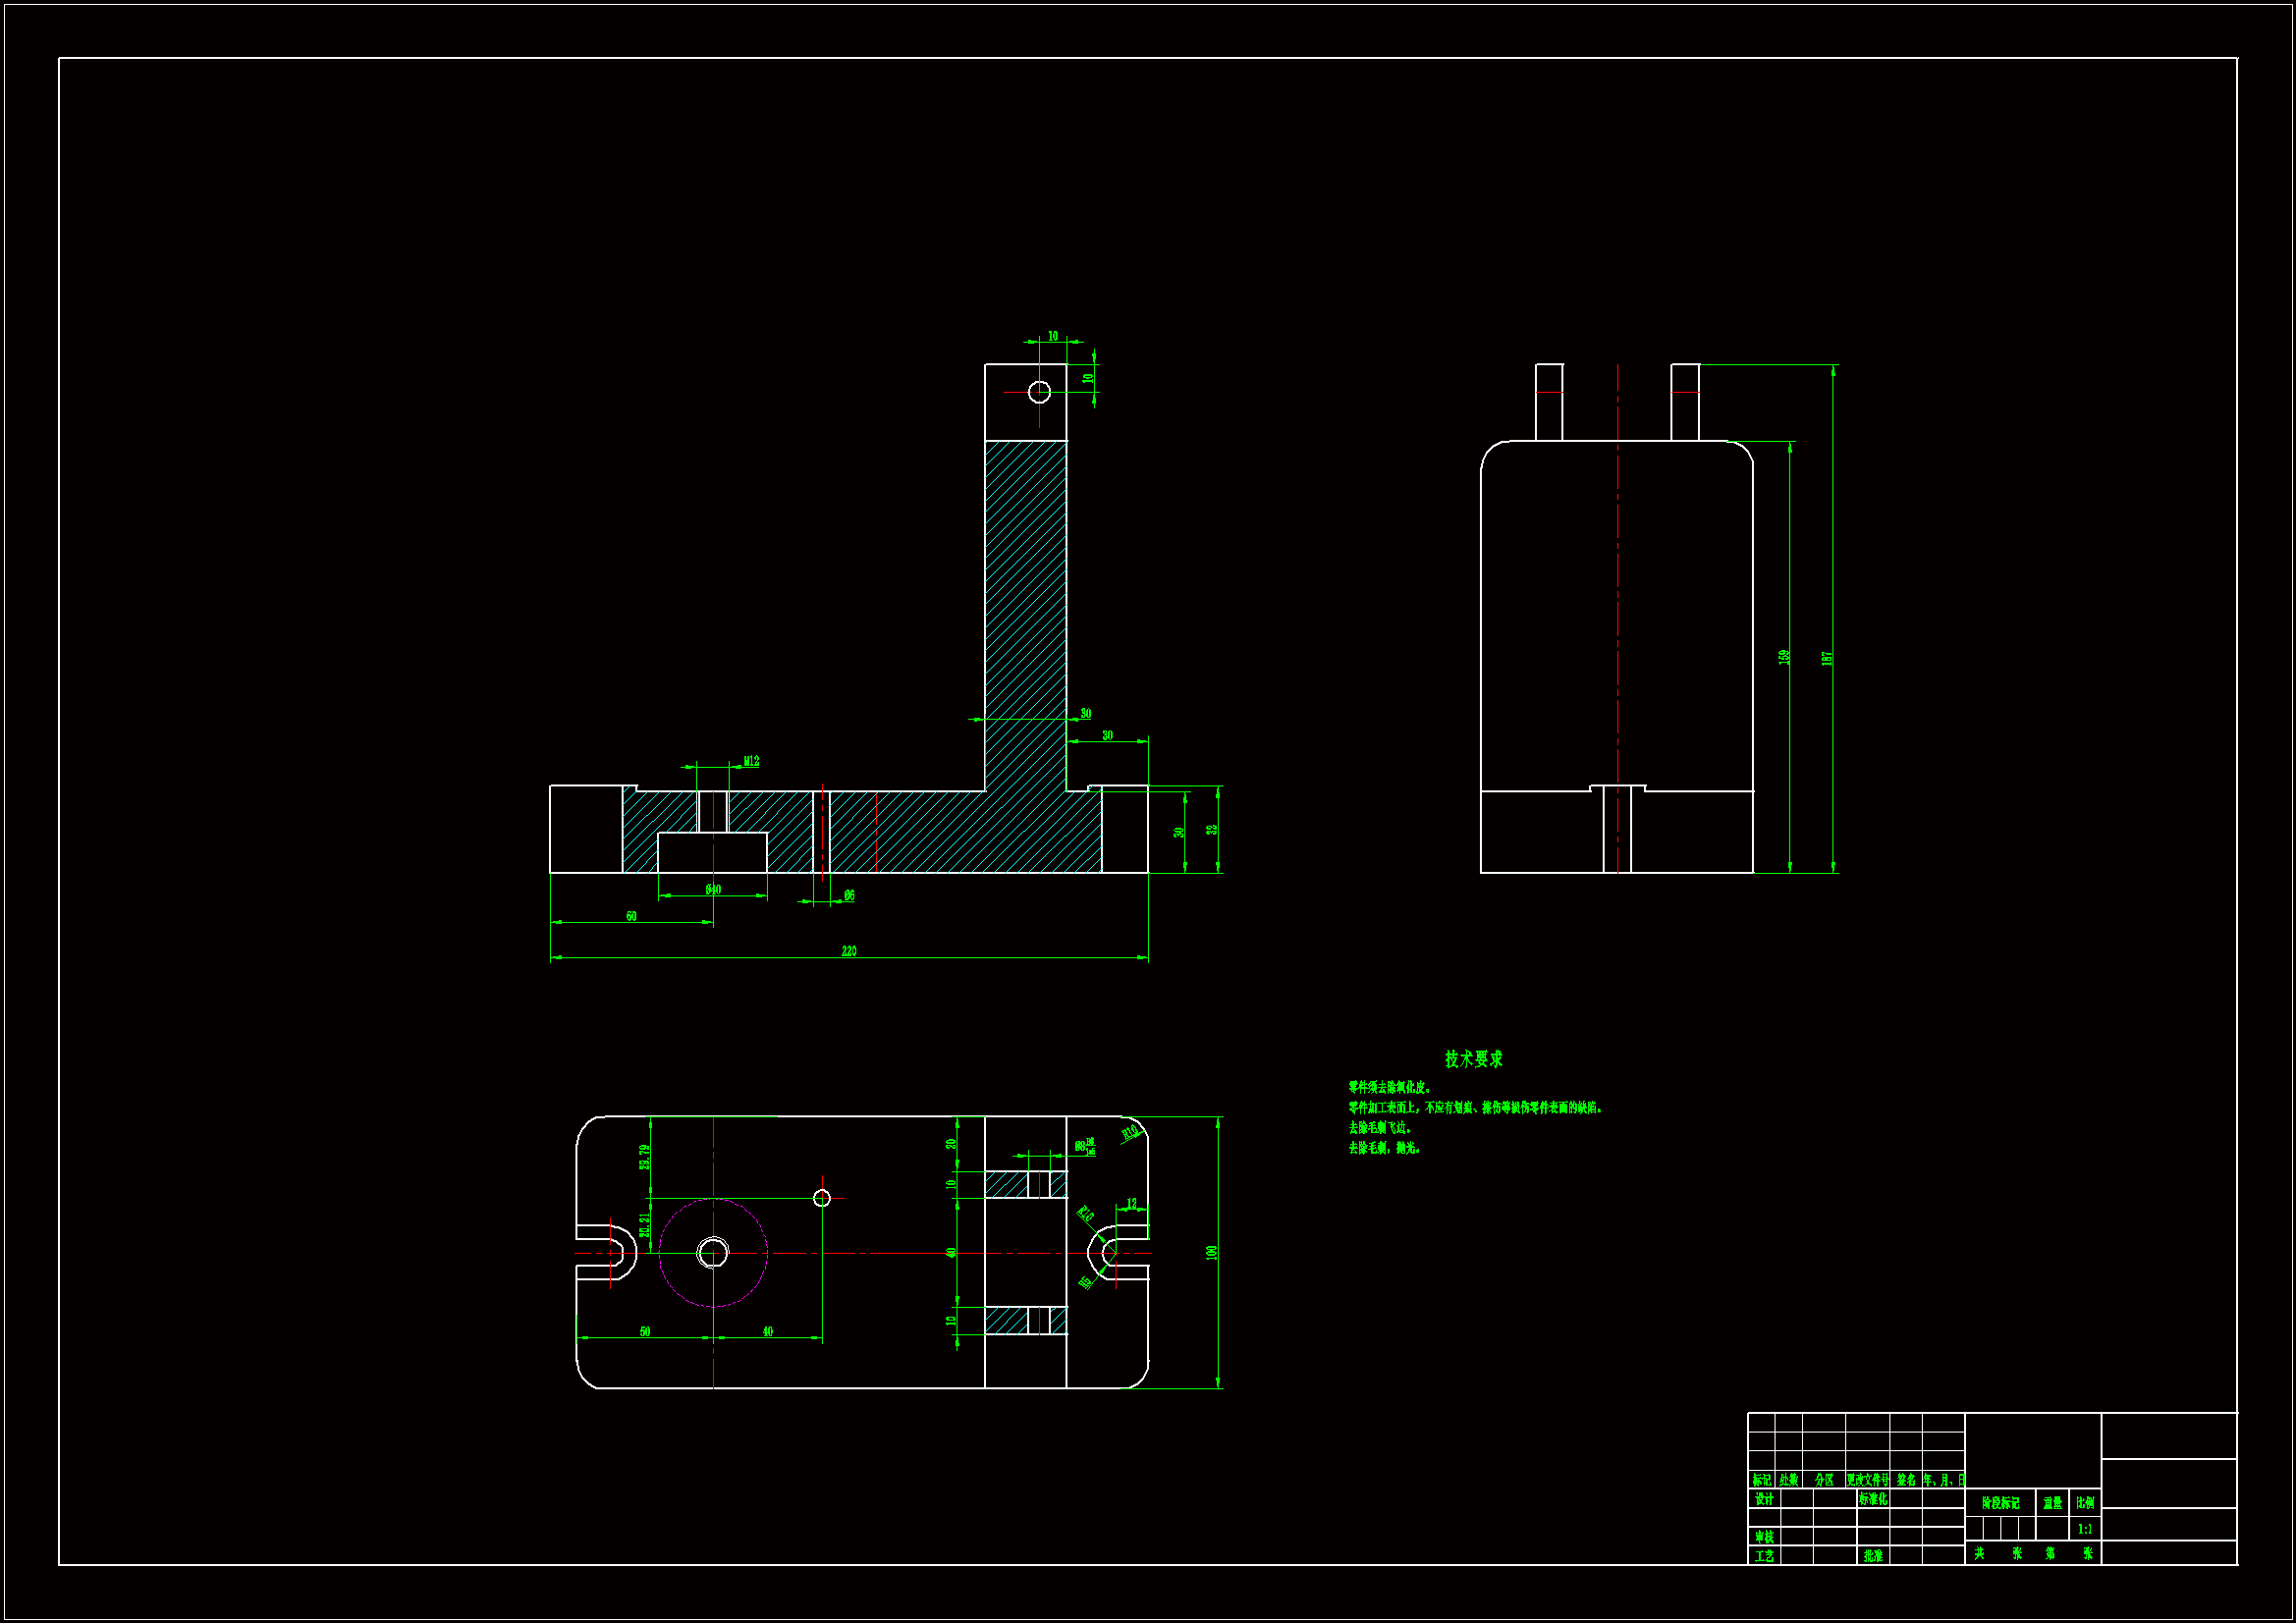Click the 比例 label in title block
This screenshot has width=2296, height=1623.
pos(2085,1503)
